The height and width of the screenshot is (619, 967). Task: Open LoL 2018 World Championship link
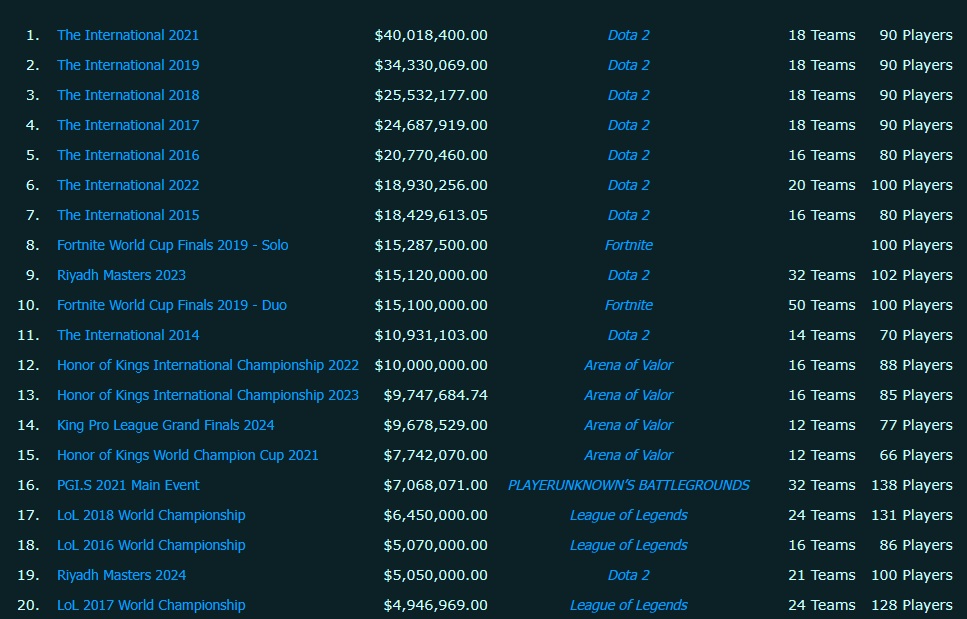(x=151, y=515)
